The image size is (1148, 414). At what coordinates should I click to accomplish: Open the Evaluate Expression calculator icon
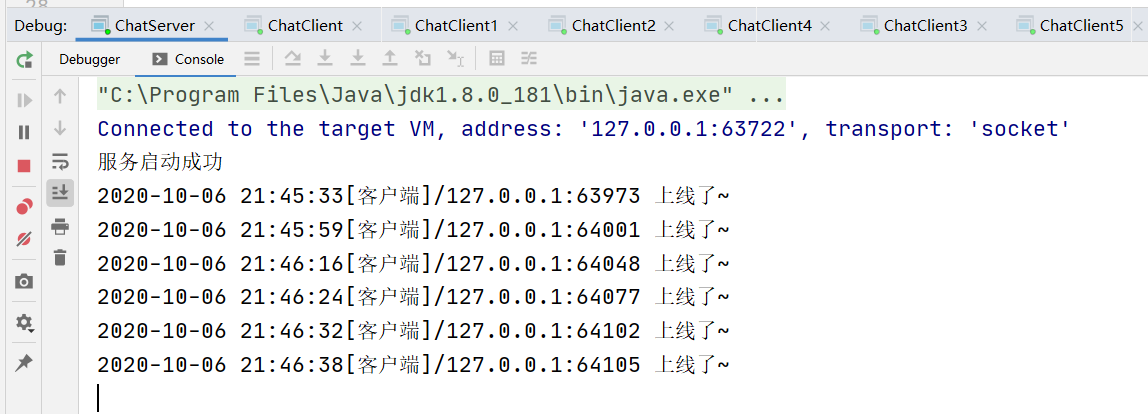pyautogui.click(x=496, y=59)
